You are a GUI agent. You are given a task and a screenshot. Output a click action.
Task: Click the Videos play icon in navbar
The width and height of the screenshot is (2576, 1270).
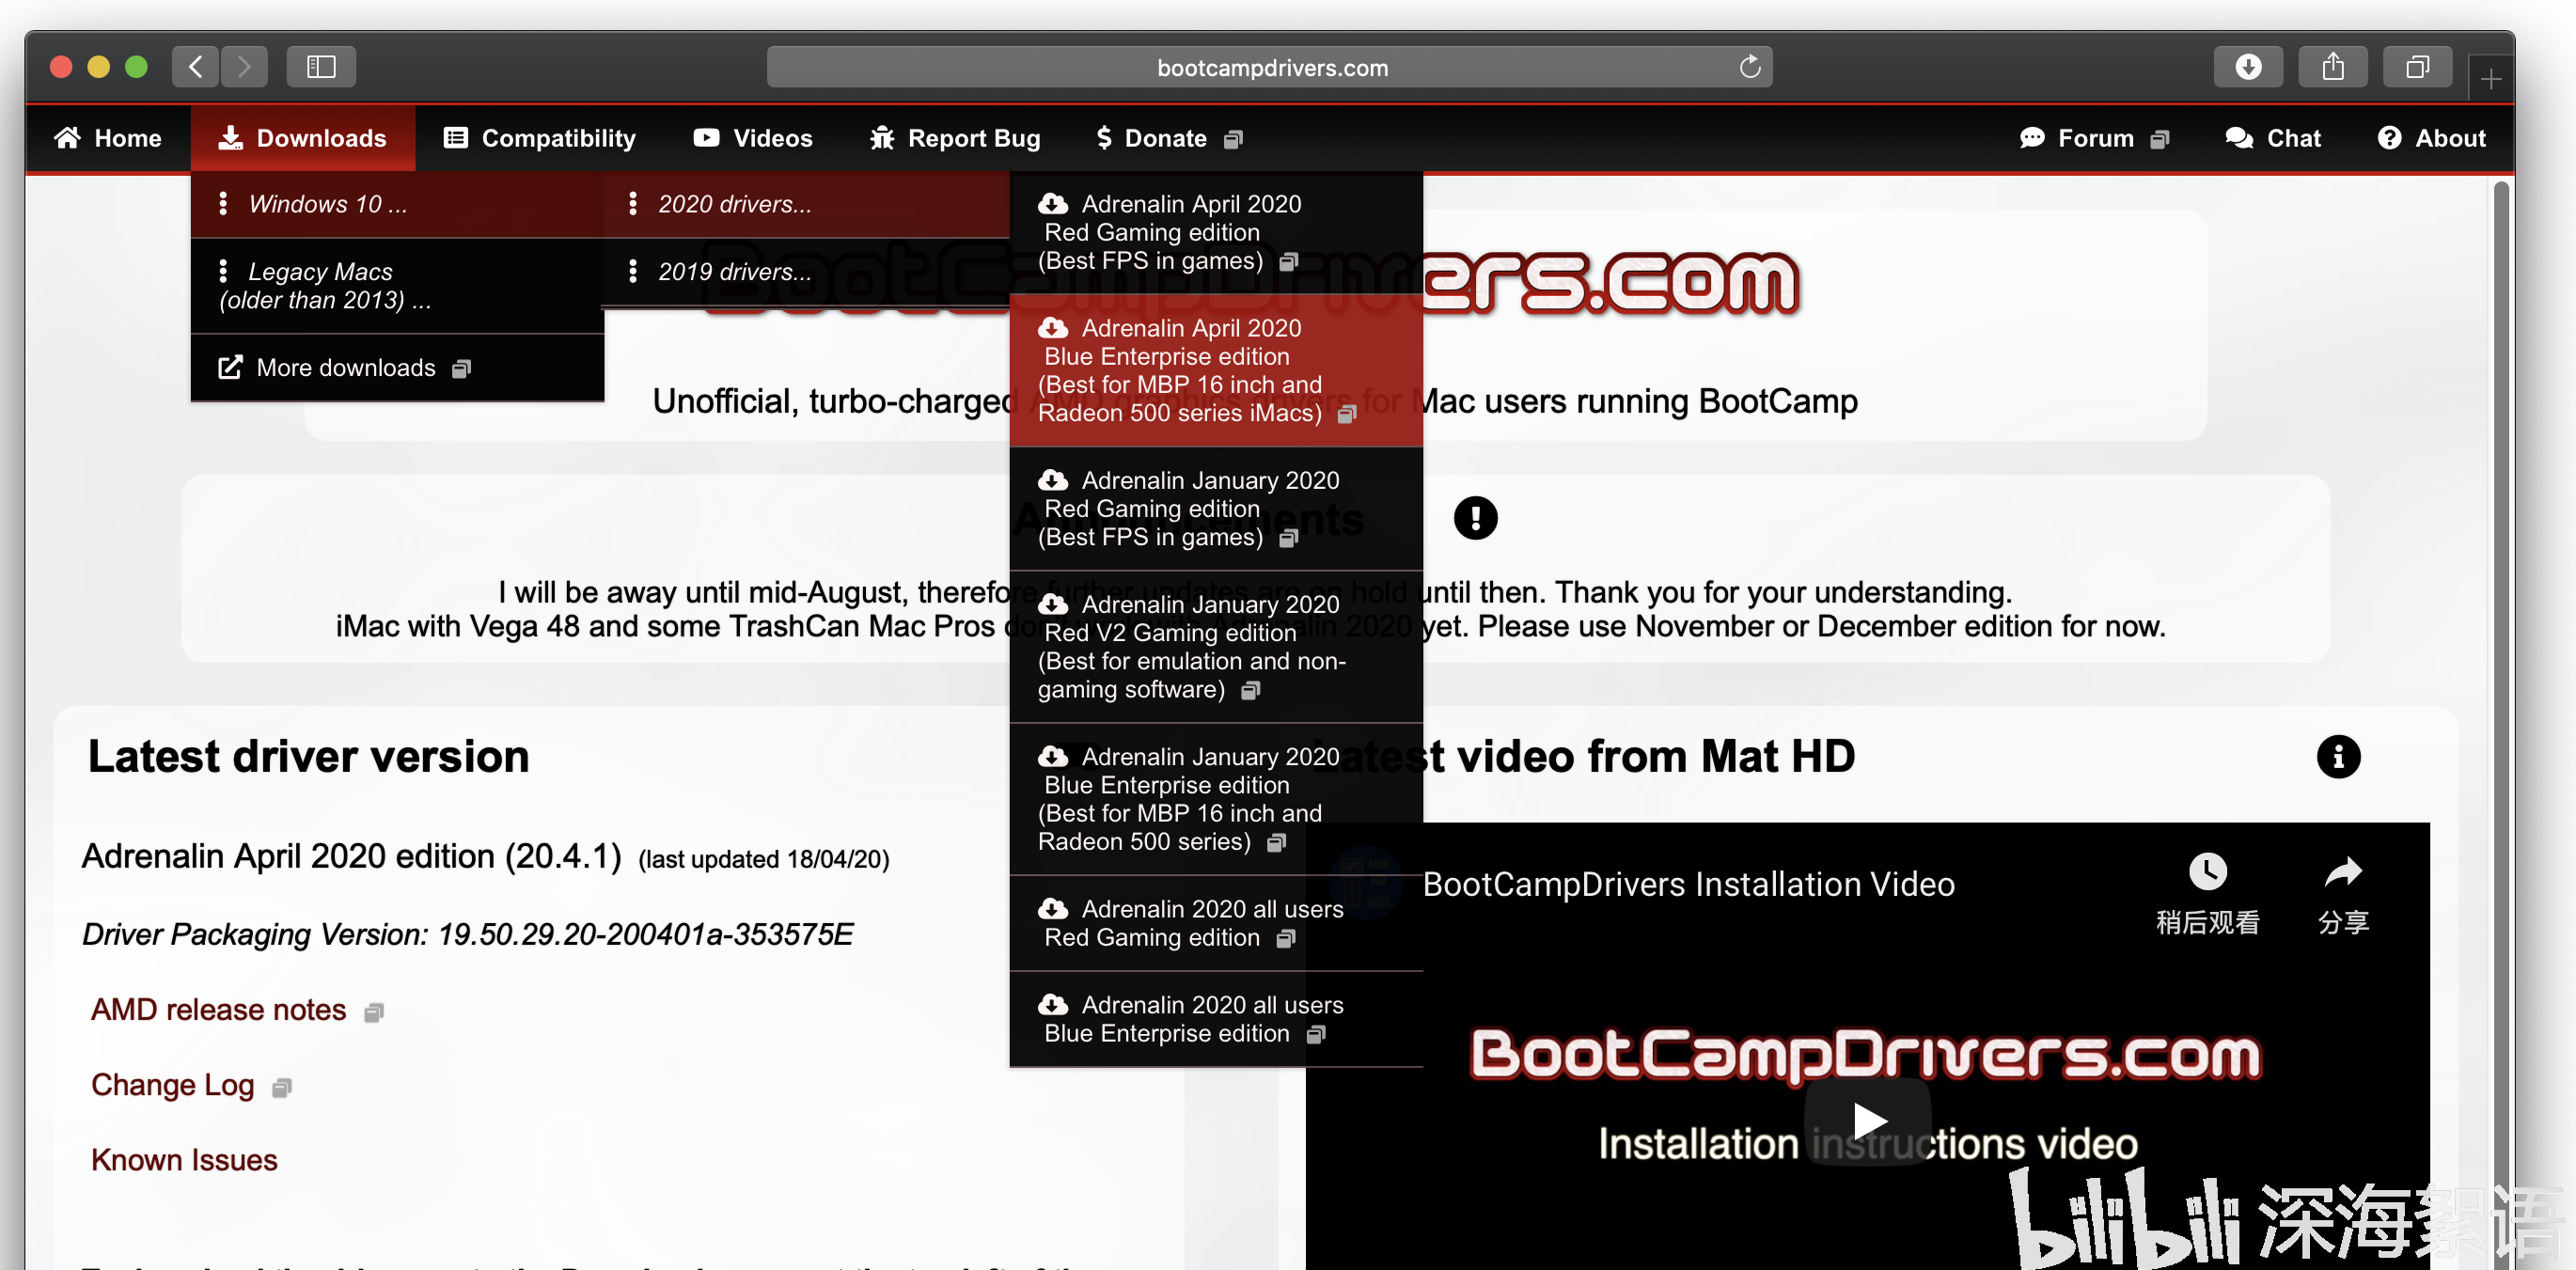click(x=706, y=138)
